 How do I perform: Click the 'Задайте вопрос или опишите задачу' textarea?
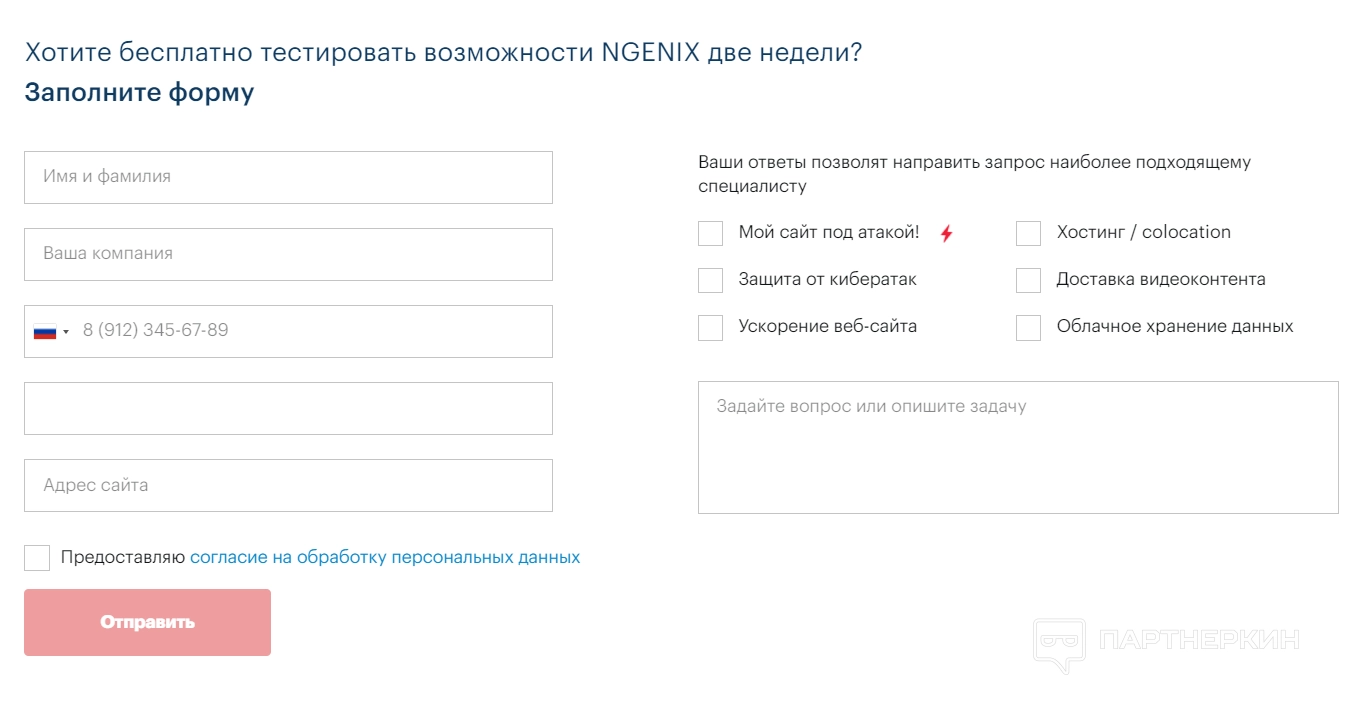pos(1017,447)
